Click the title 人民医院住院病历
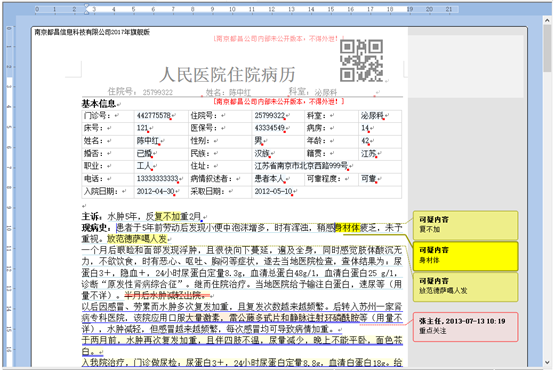 point(227,75)
